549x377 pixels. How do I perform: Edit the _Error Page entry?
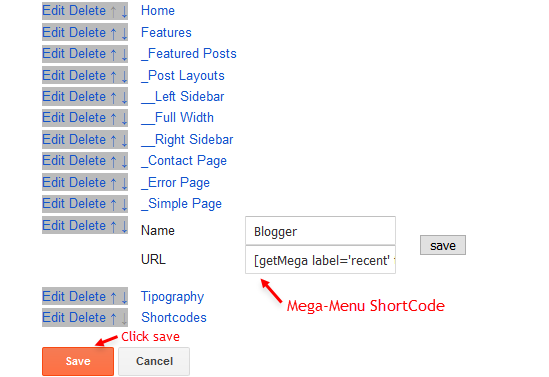coord(54,183)
